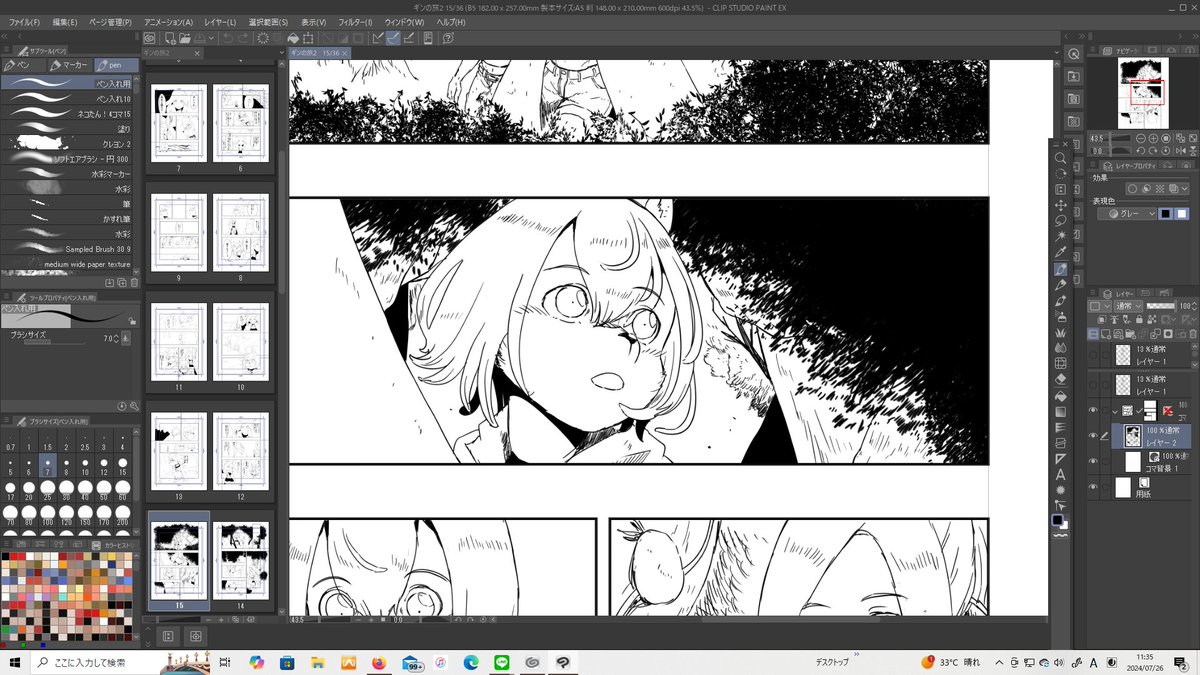Image resolution: width=1200 pixels, height=675 pixels.
Task: Open the ファイル(F) menu
Action: click(x=24, y=21)
